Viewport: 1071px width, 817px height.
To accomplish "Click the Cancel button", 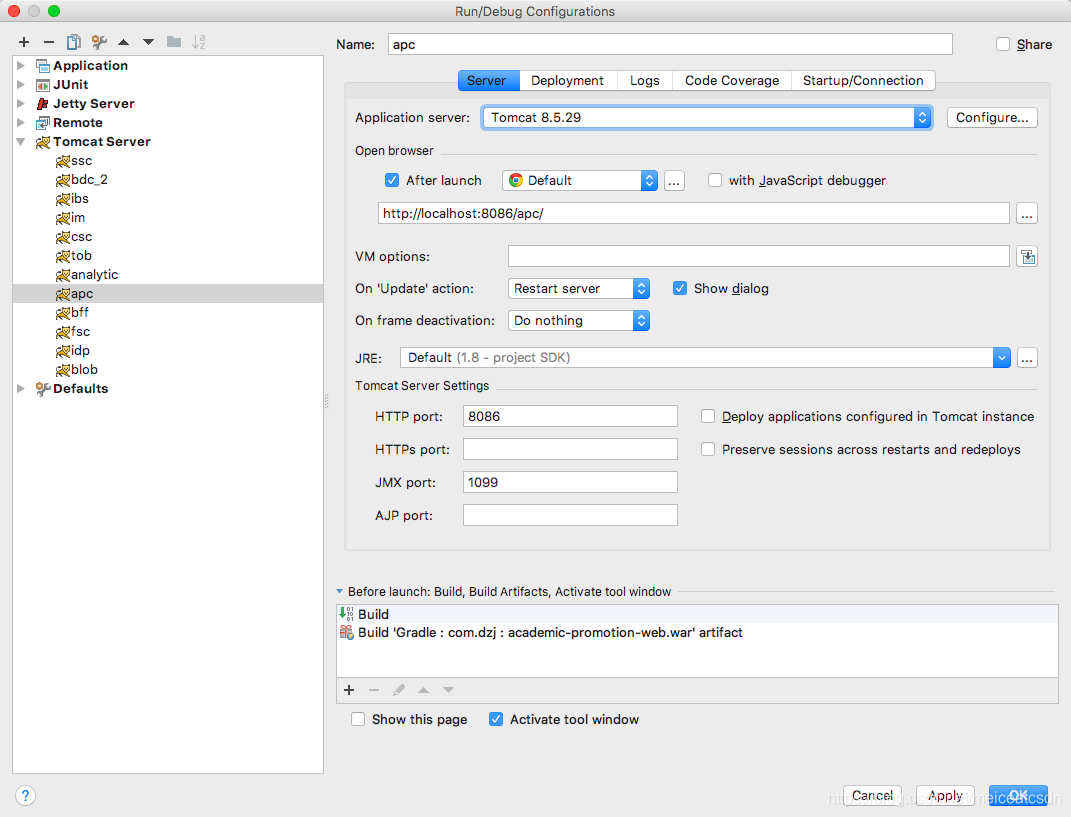I will tap(872, 796).
